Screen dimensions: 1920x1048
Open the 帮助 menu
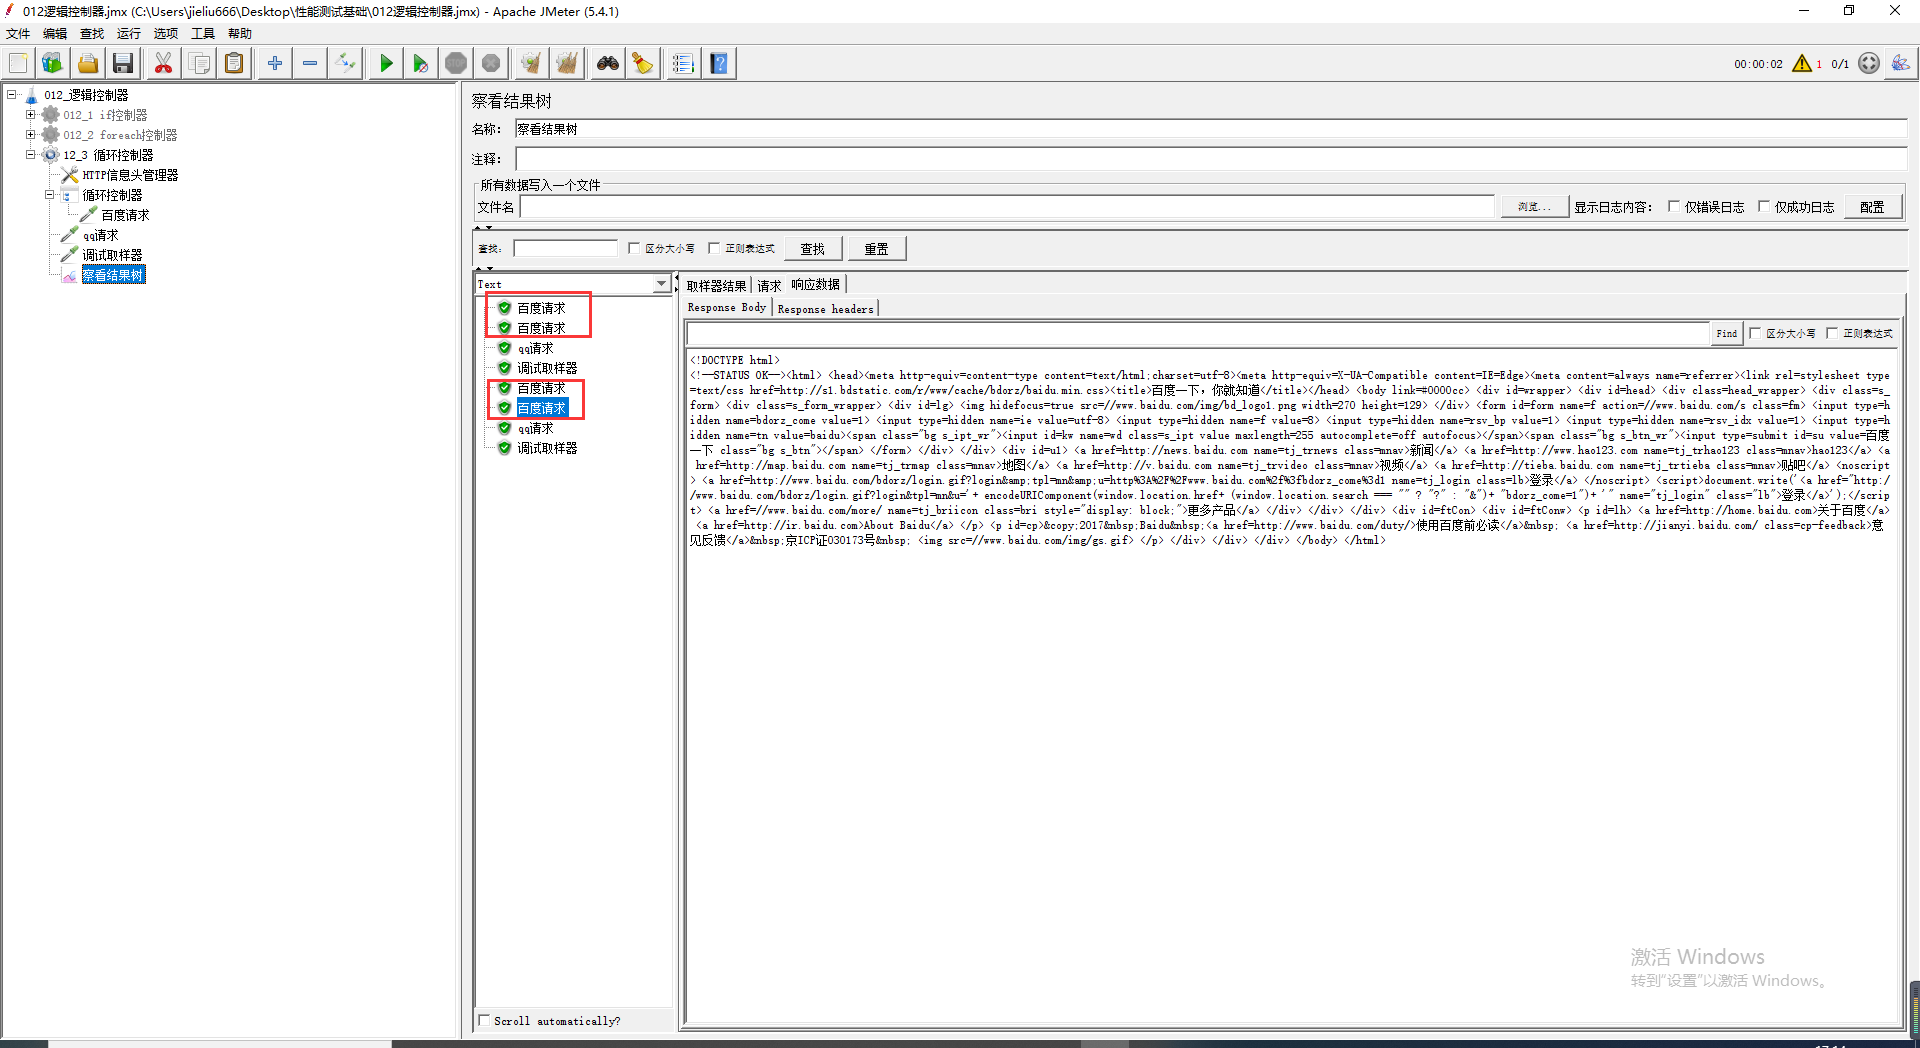coord(240,33)
